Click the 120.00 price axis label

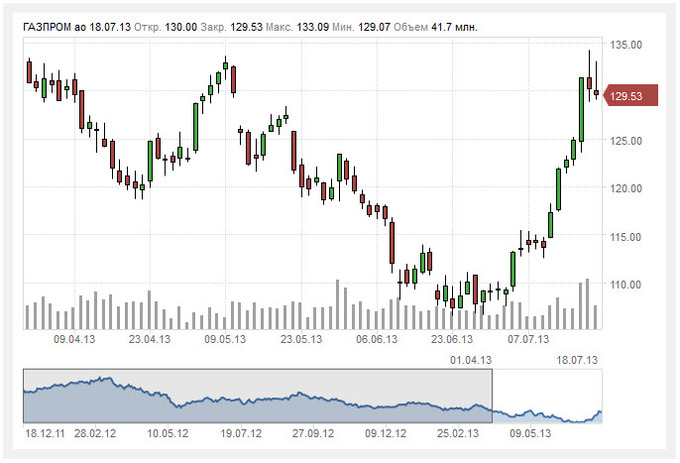pos(625,189)
